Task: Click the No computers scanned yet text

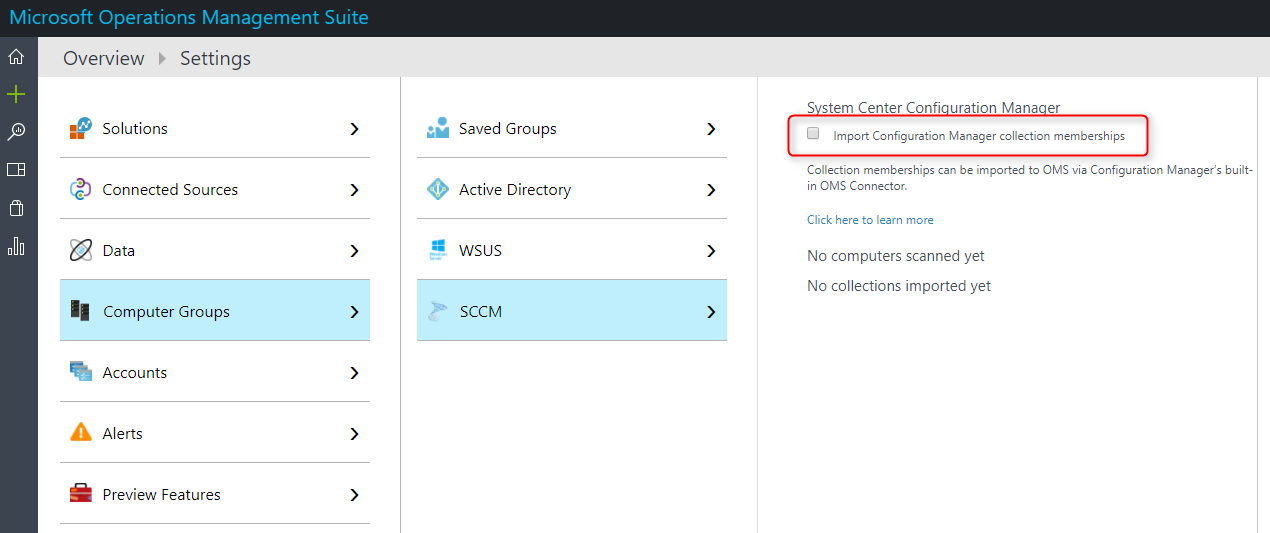Action: click(896, 256)
